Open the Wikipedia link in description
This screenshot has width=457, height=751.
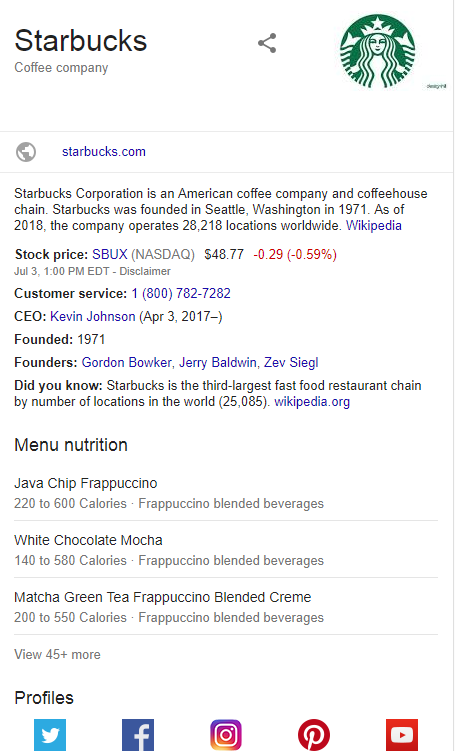click(374, 226)
